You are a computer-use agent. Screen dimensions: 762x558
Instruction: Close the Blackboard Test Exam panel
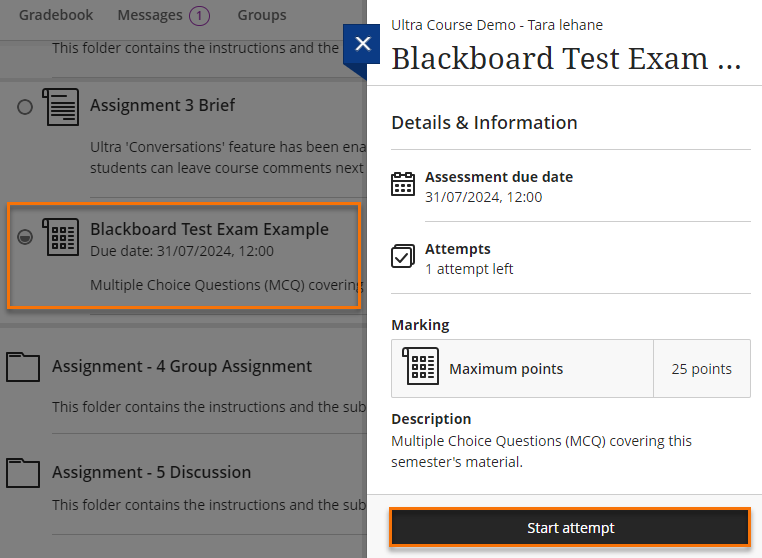pyautogui.click(x=362, y=44)
